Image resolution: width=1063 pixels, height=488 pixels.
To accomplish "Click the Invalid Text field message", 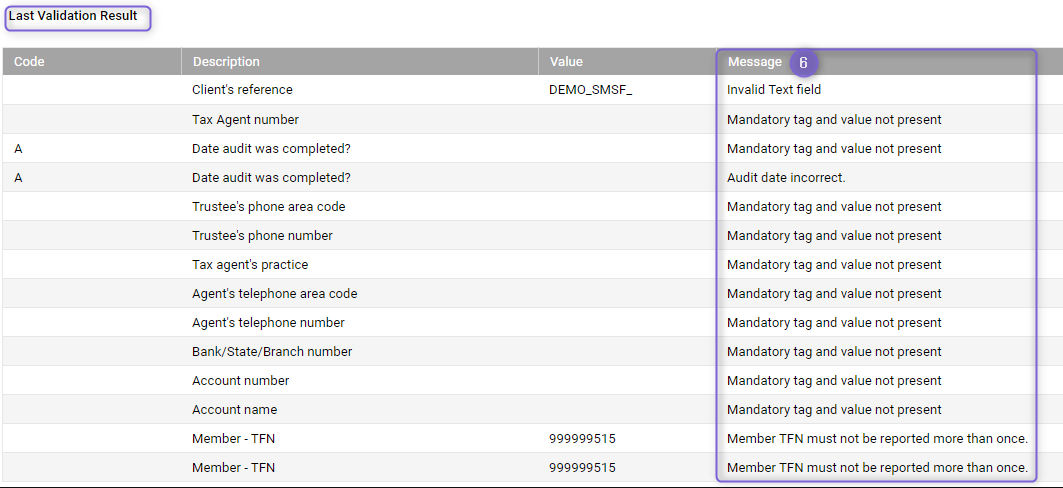I will point(774,89).
